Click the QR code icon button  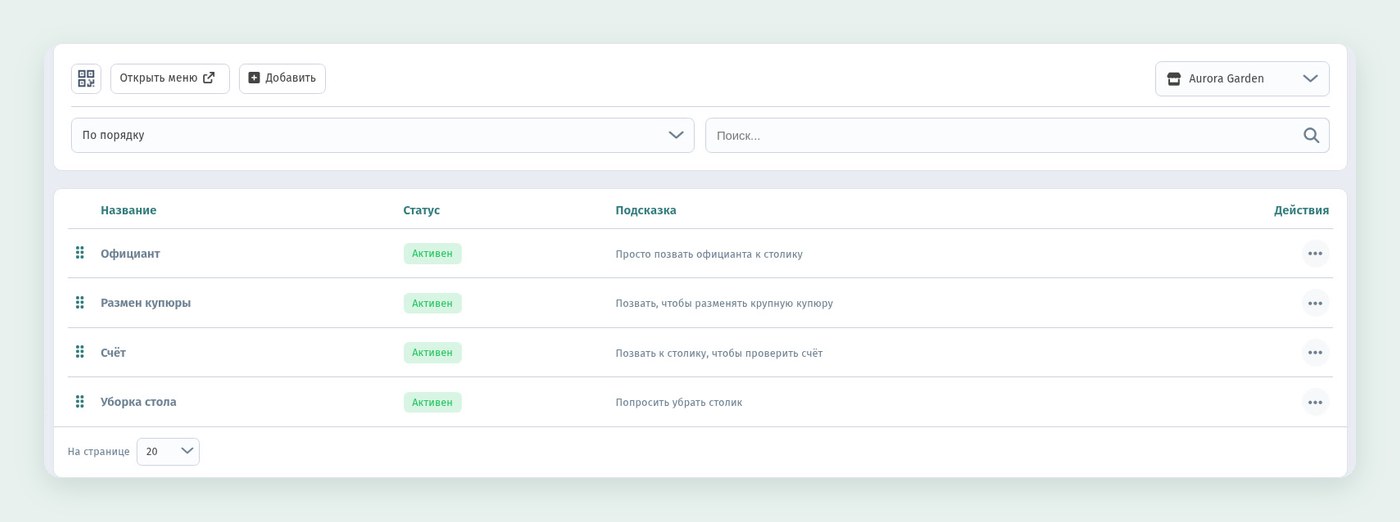[86, 78]
